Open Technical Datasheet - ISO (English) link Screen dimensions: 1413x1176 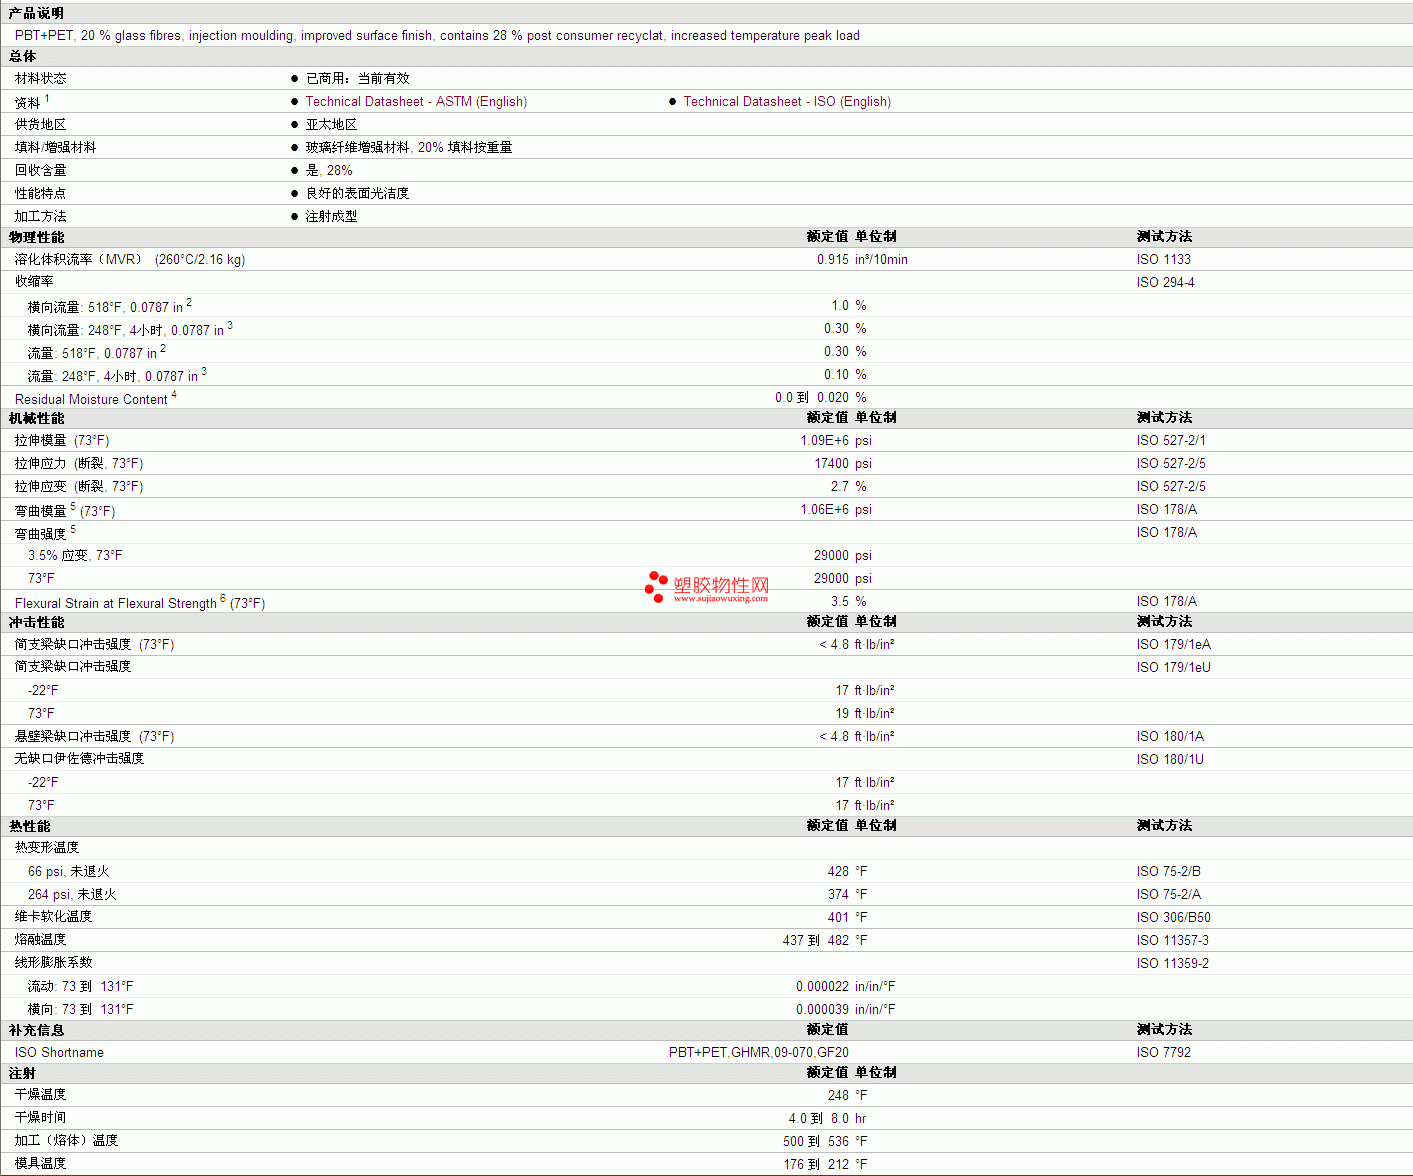pyautogui.click(x=787, y=102)
